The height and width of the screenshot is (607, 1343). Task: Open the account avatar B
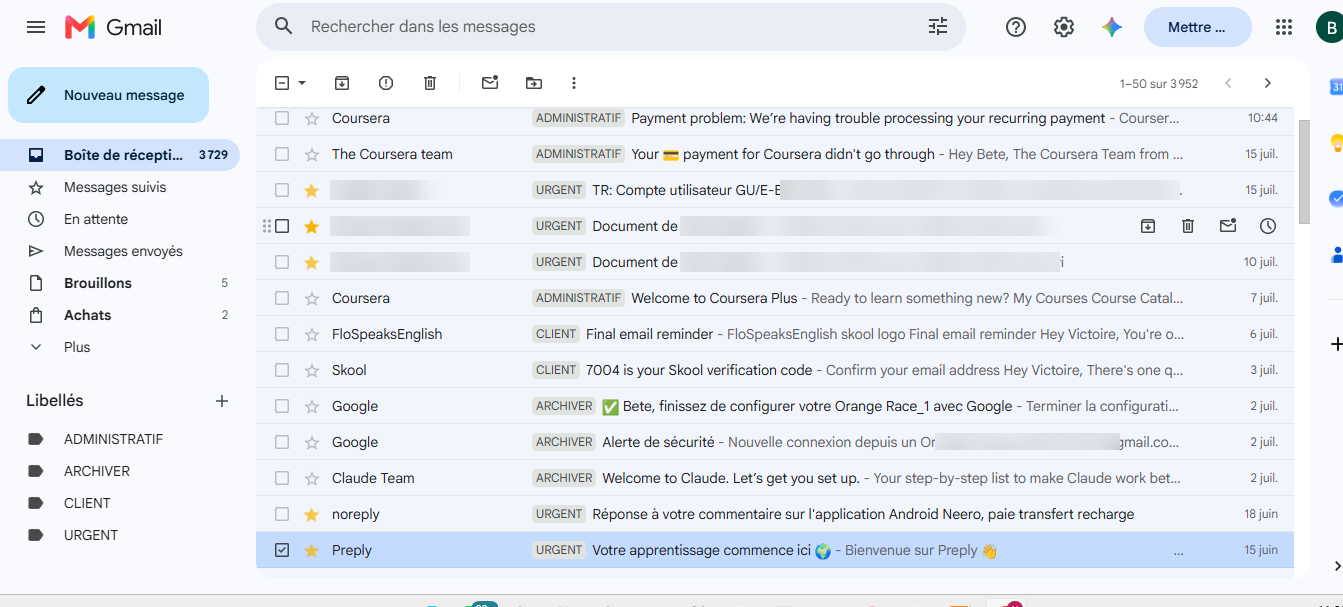click(1330, 27)
